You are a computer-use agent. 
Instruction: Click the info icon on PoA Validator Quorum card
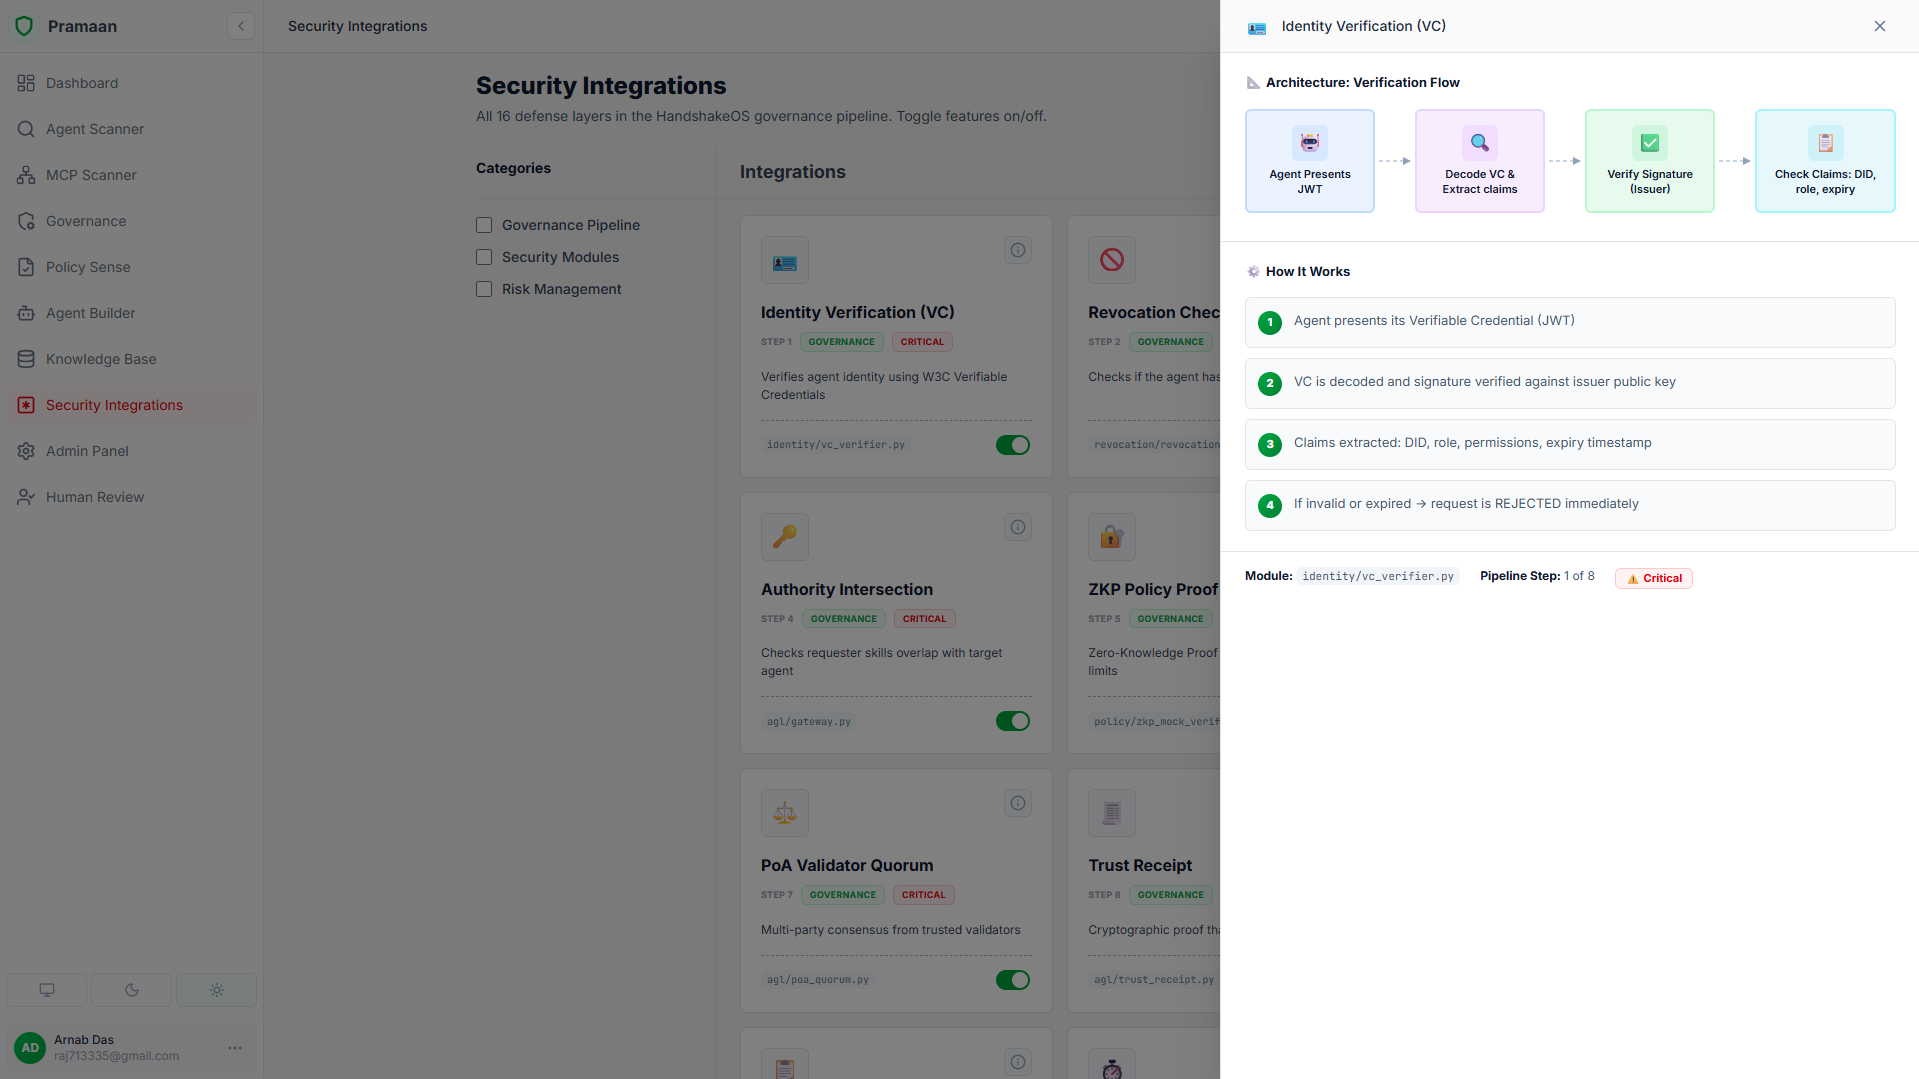(1018, 803)
